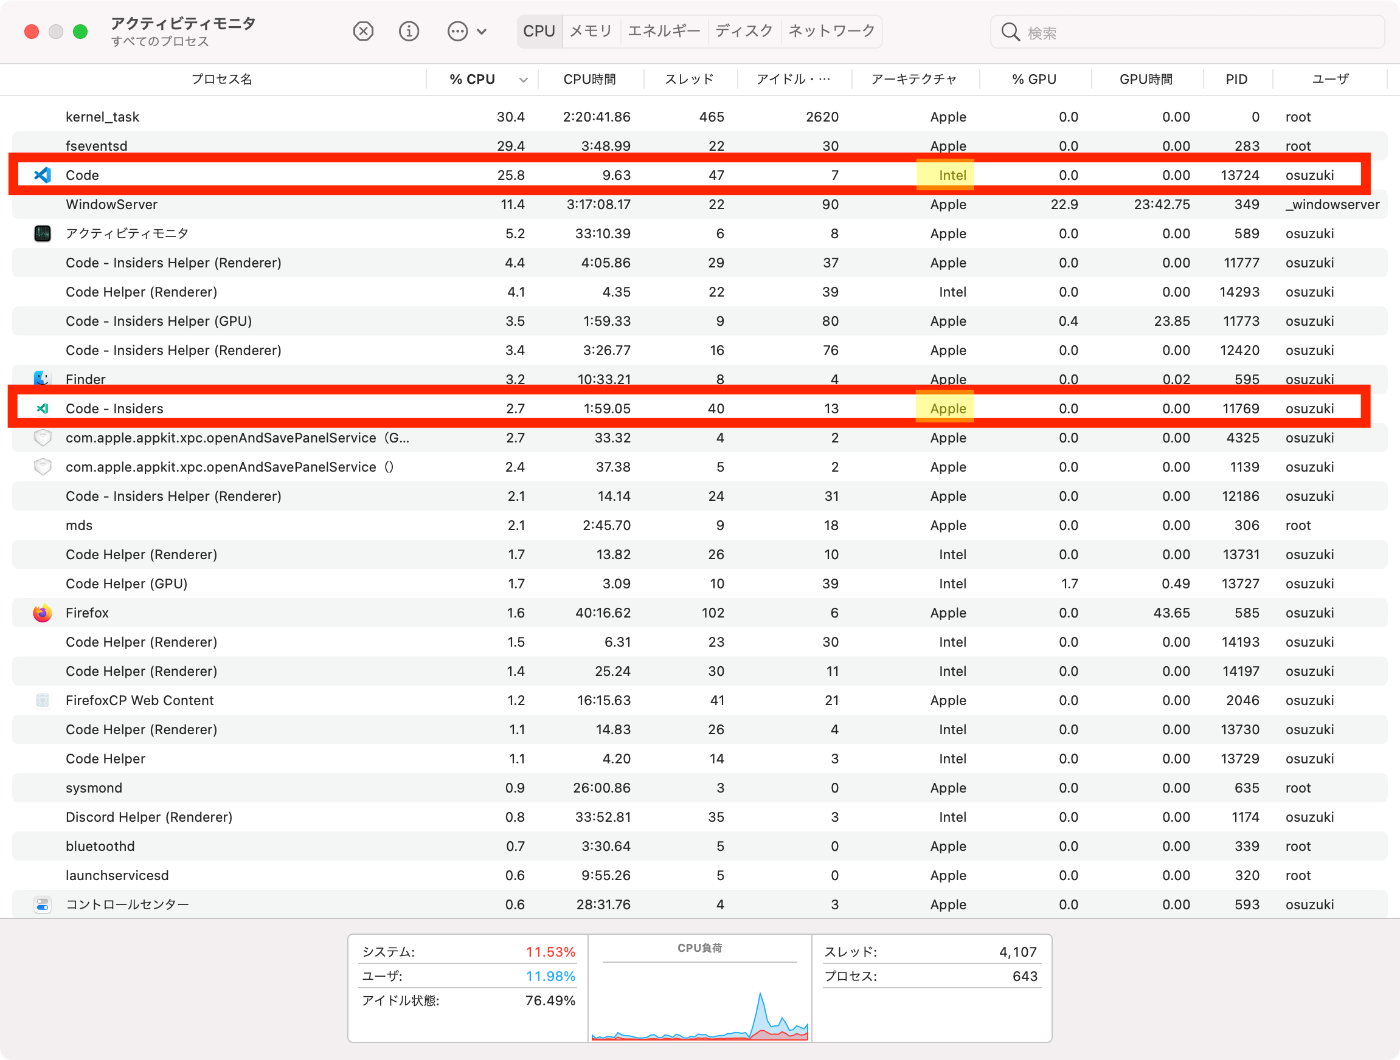Click the スレッド 4,107 count
This screenshot has width=1400, height=1060.
point(931,952)
